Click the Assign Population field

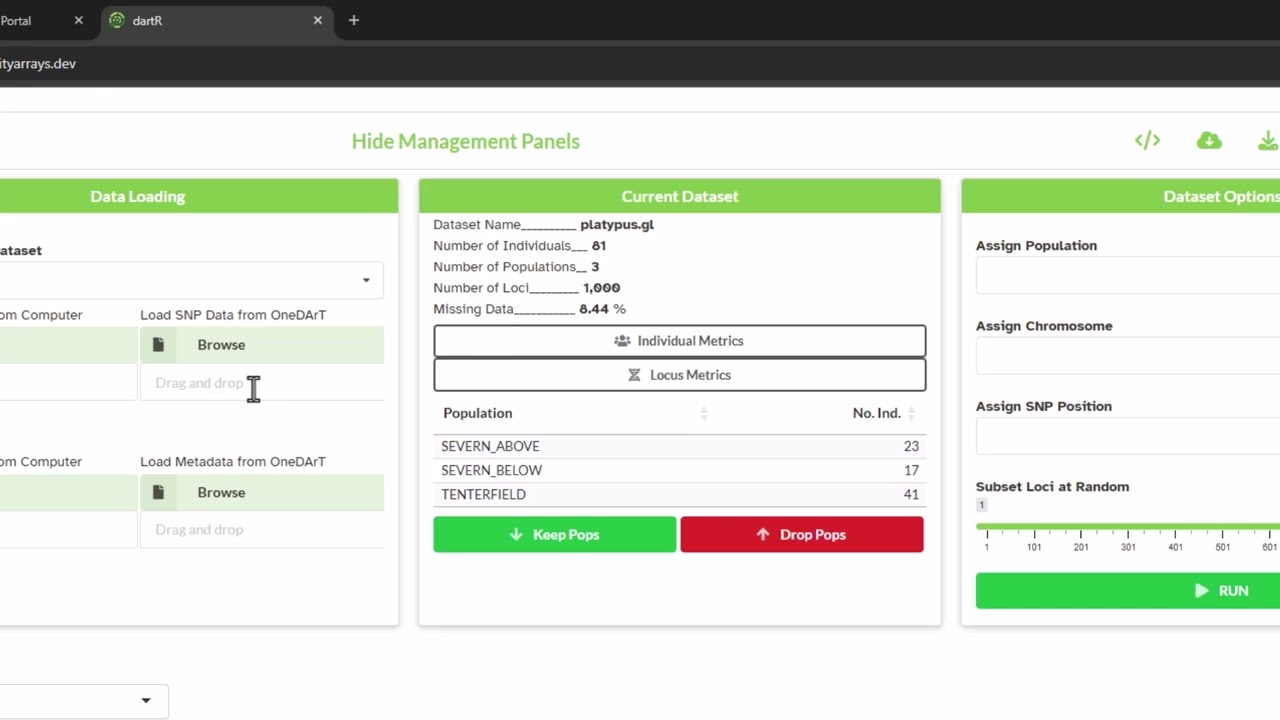(1128, 276)
